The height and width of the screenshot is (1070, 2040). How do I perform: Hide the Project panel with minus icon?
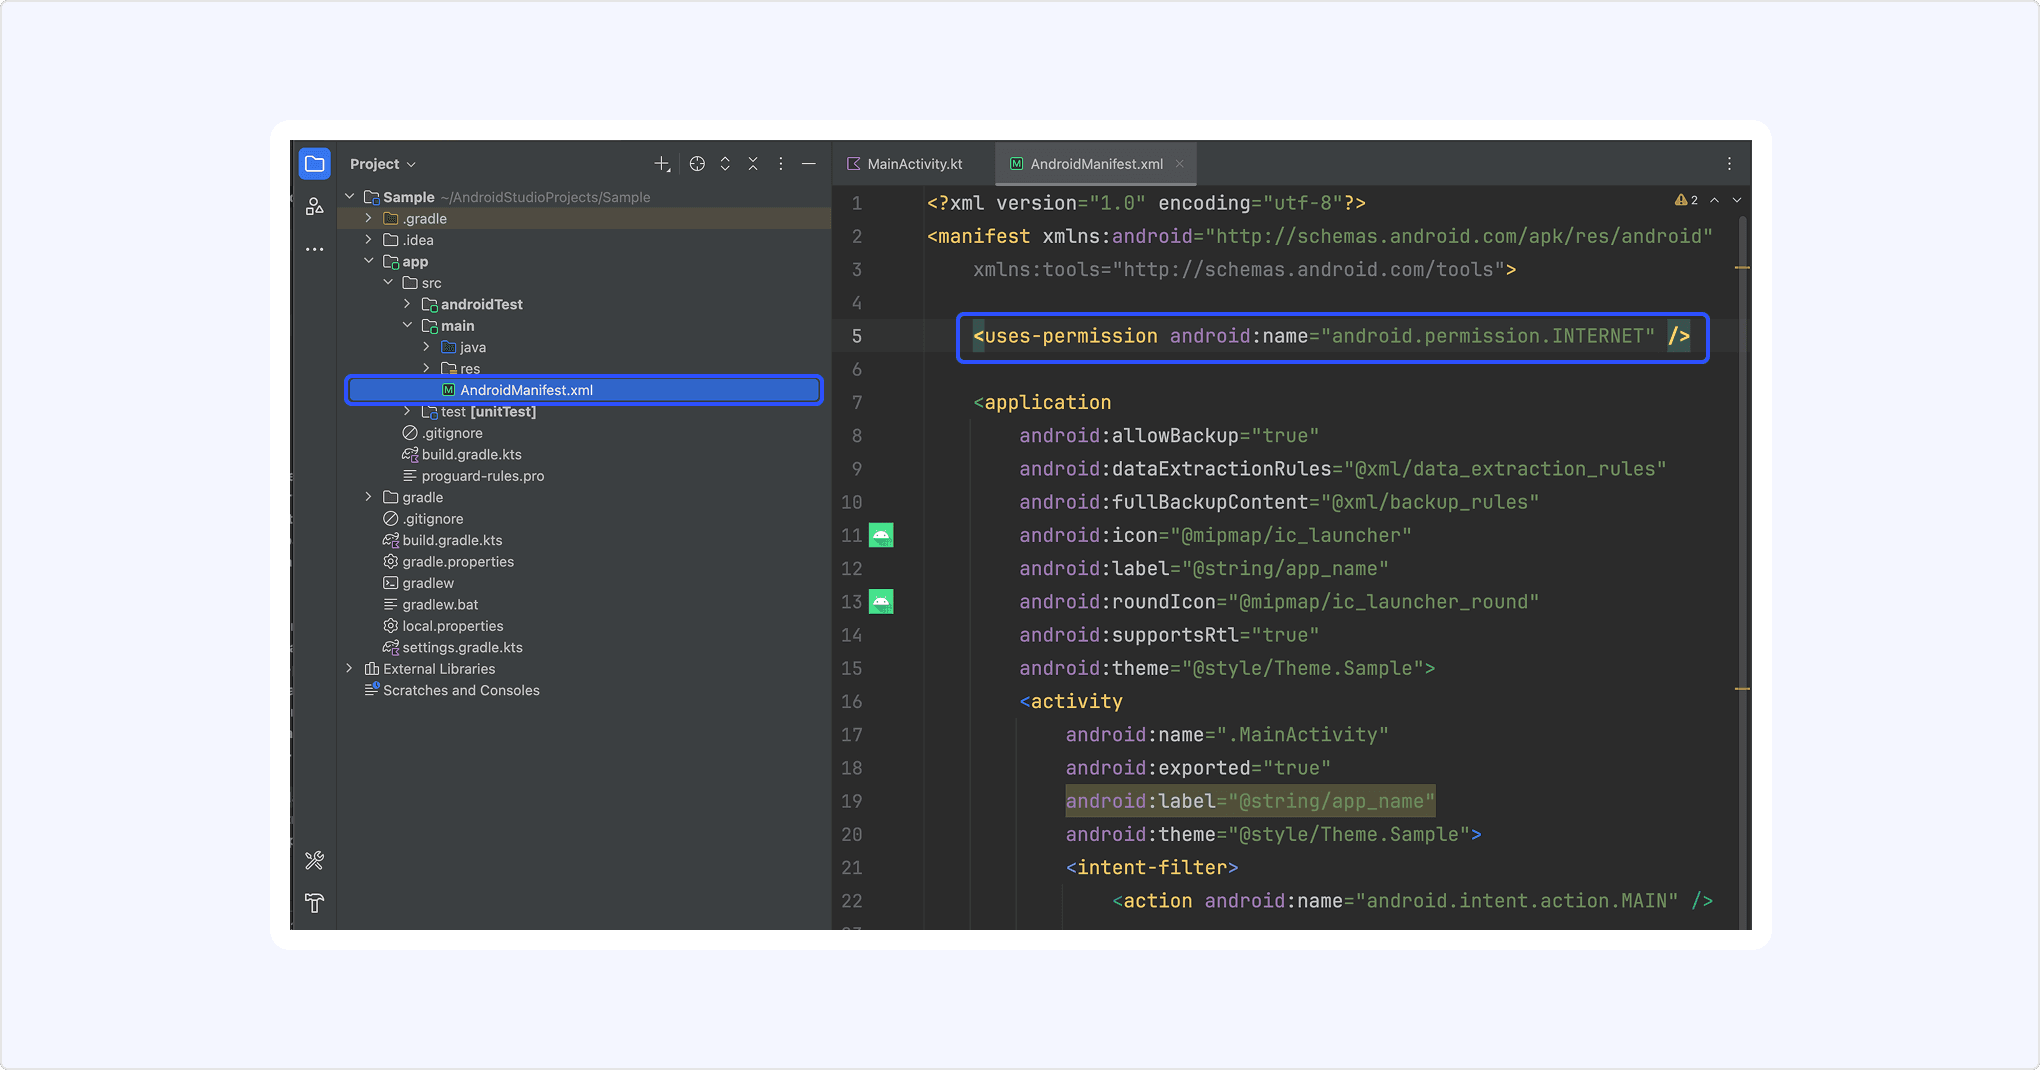(x=809, y=164)
